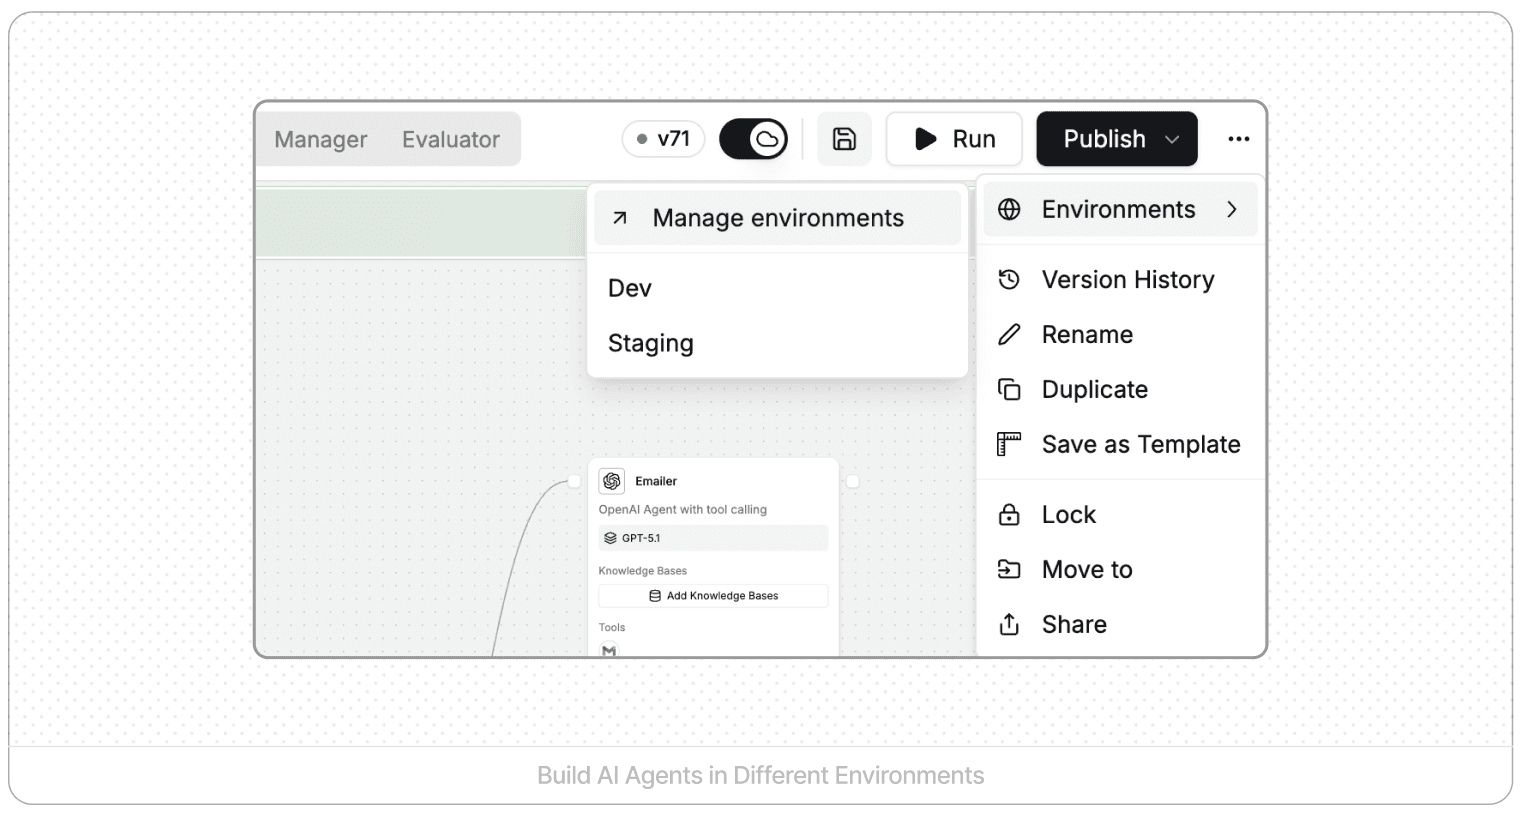Image resolution: width=1526 pixels, height=818 pixels.
Task: Select Share in the options menu
Action: (x=1120, y=625)
